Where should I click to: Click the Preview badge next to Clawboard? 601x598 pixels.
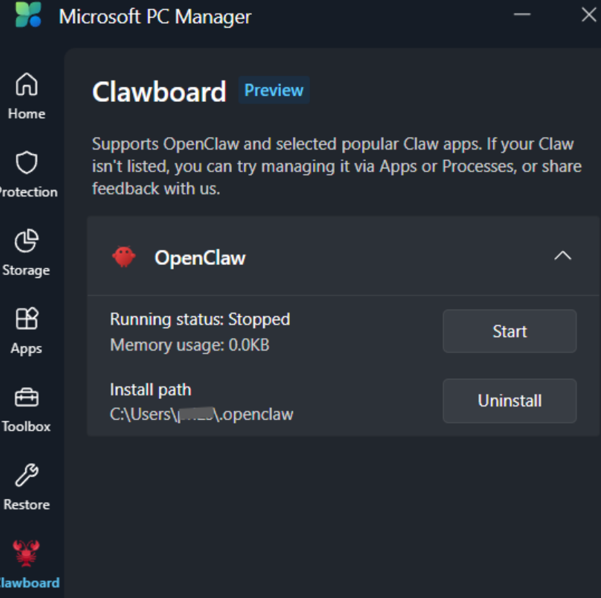tap(273, 90)
